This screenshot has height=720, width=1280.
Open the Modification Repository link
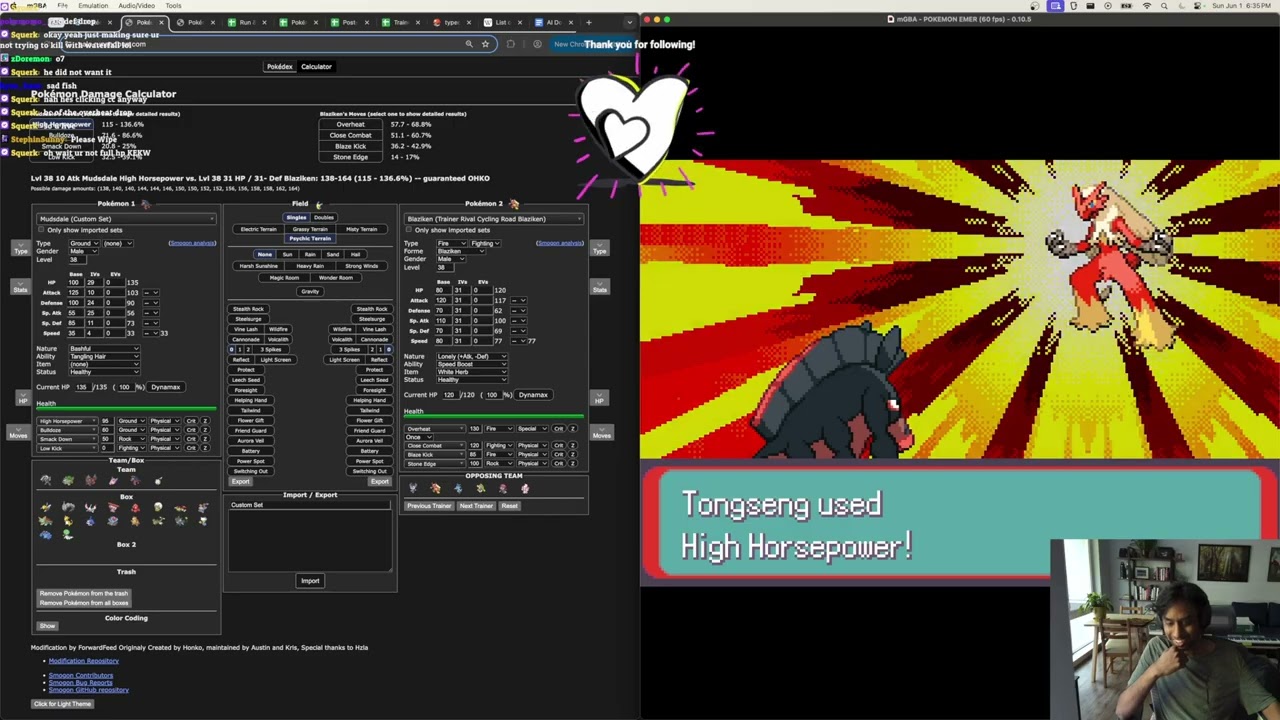tap(83, 661)
